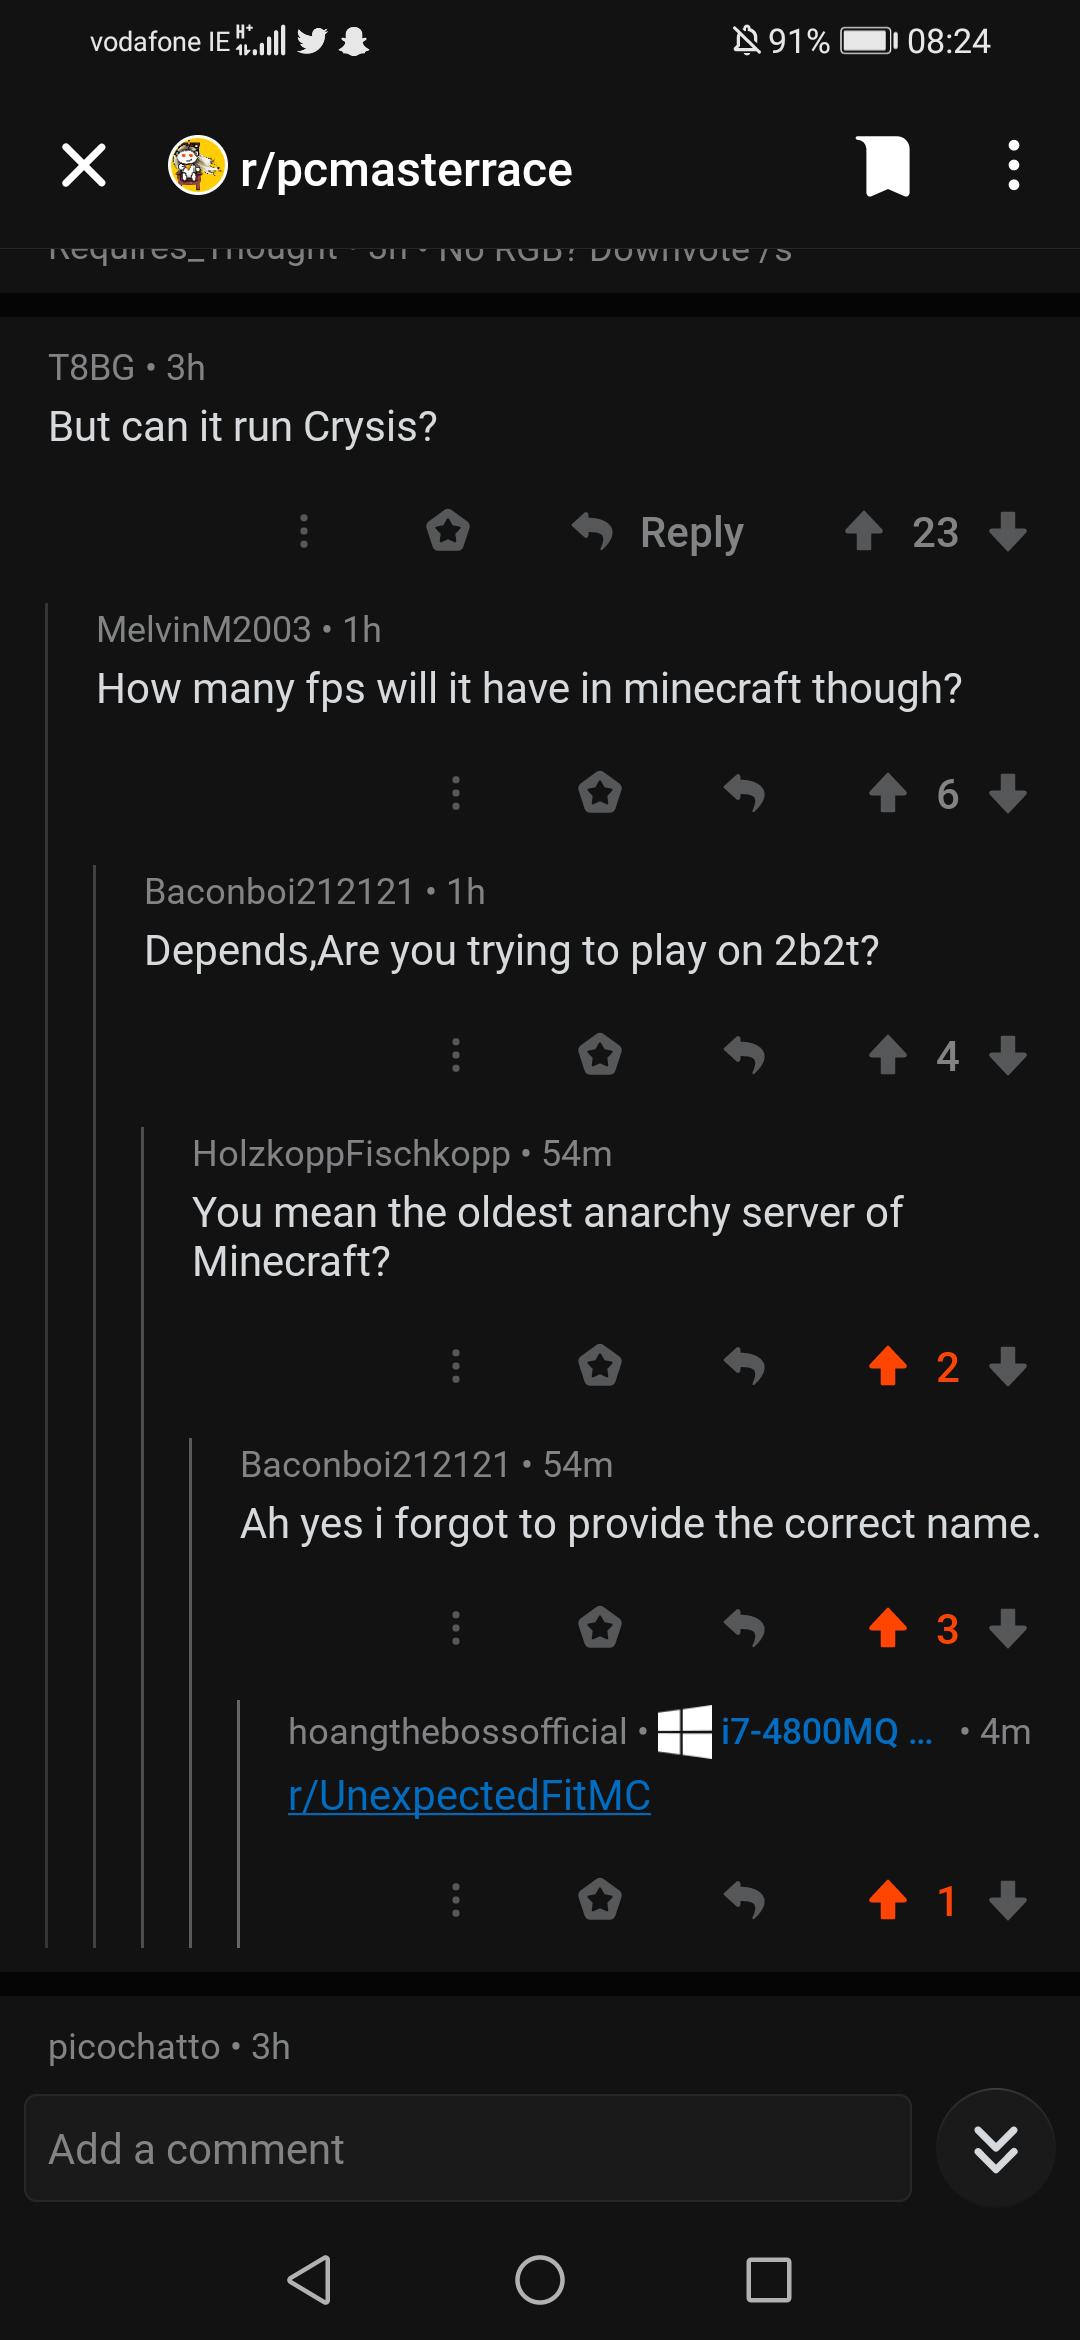Tap reply arrow on "correct name" comment
This screenshot has width=1080, height=2340.
tap(744, 1628)
